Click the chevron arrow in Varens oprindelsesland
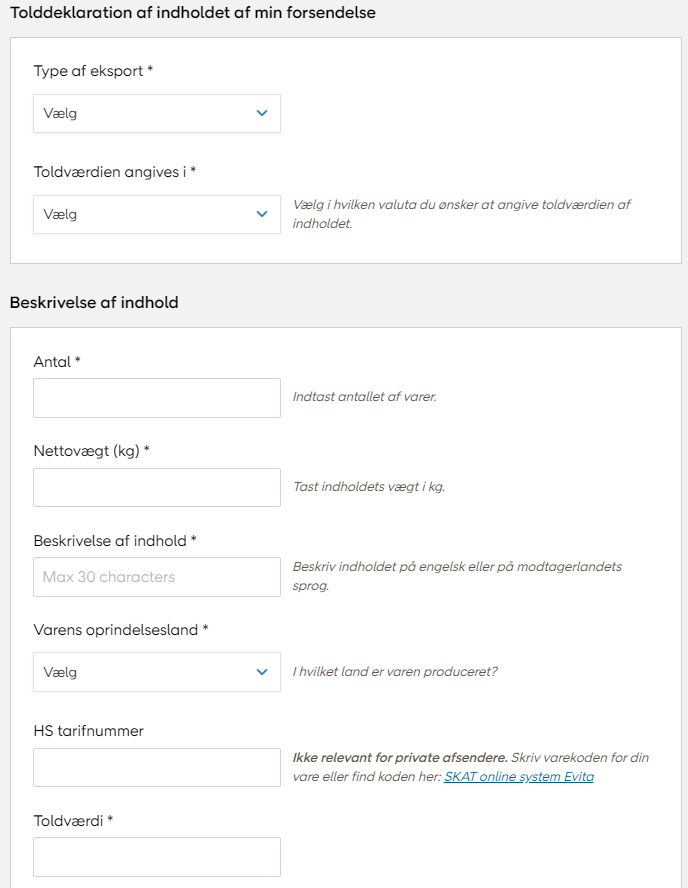The image size is (688, 888). tap(262, 672)
